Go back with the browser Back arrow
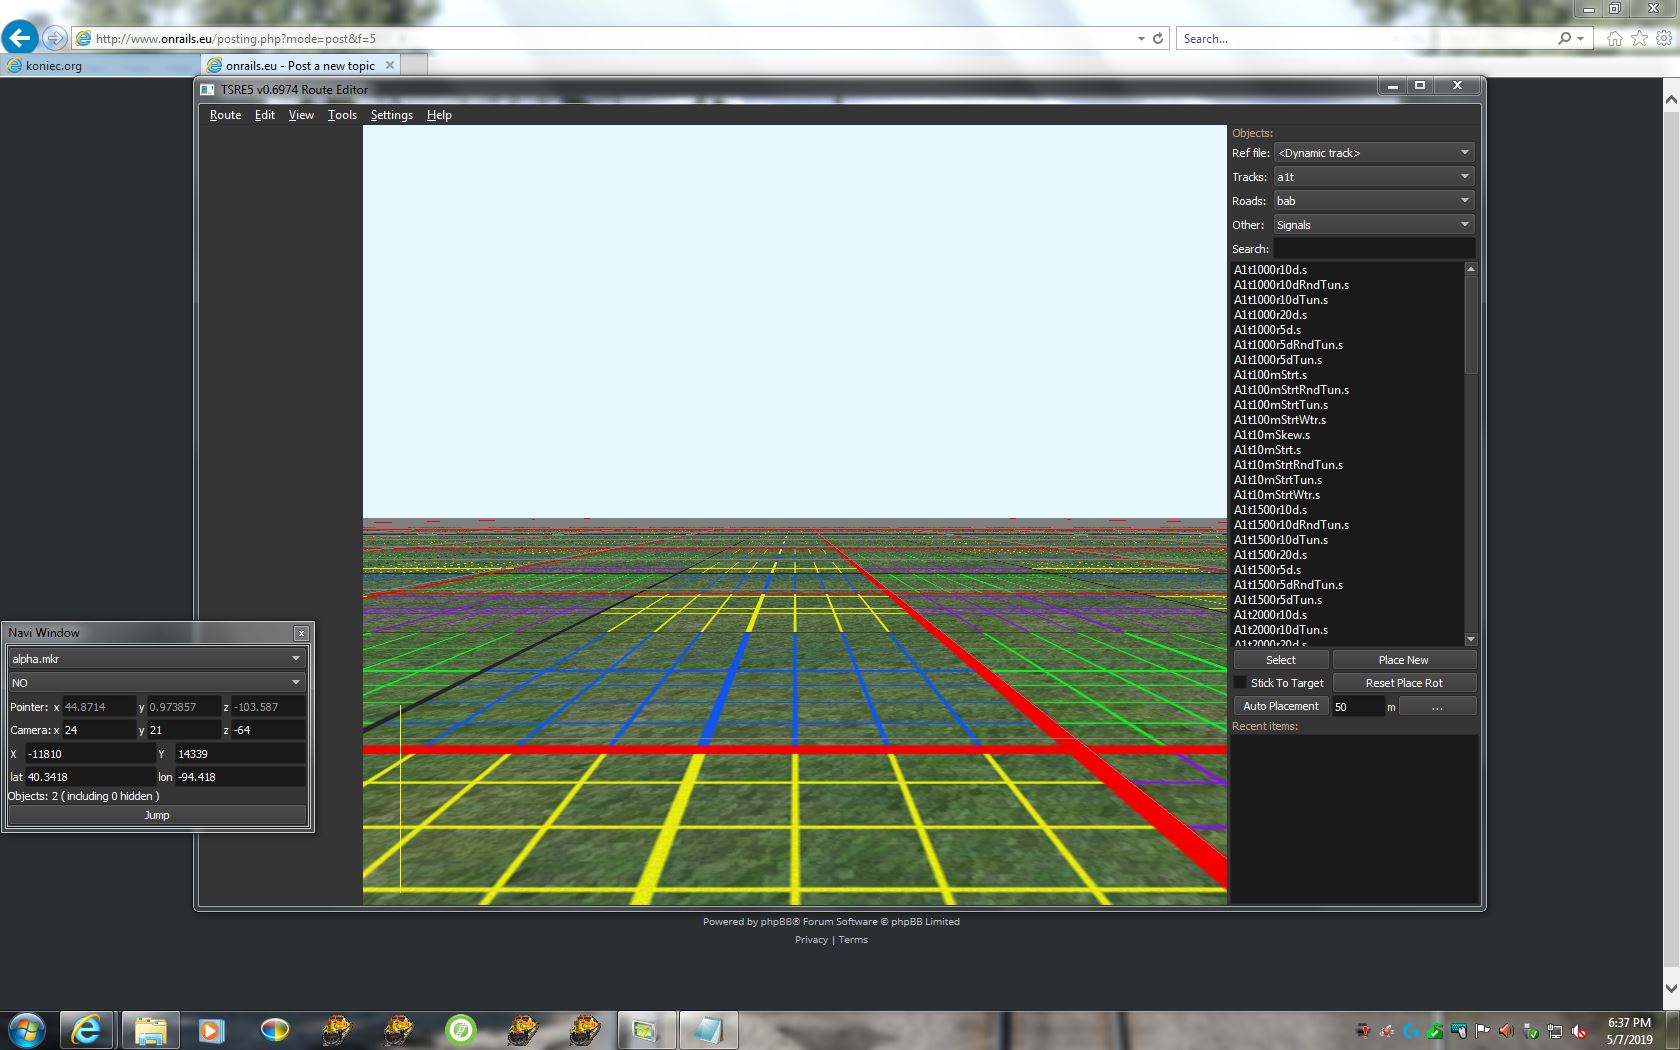This screenshot has width=1680, height=1050. pos(20,38)
